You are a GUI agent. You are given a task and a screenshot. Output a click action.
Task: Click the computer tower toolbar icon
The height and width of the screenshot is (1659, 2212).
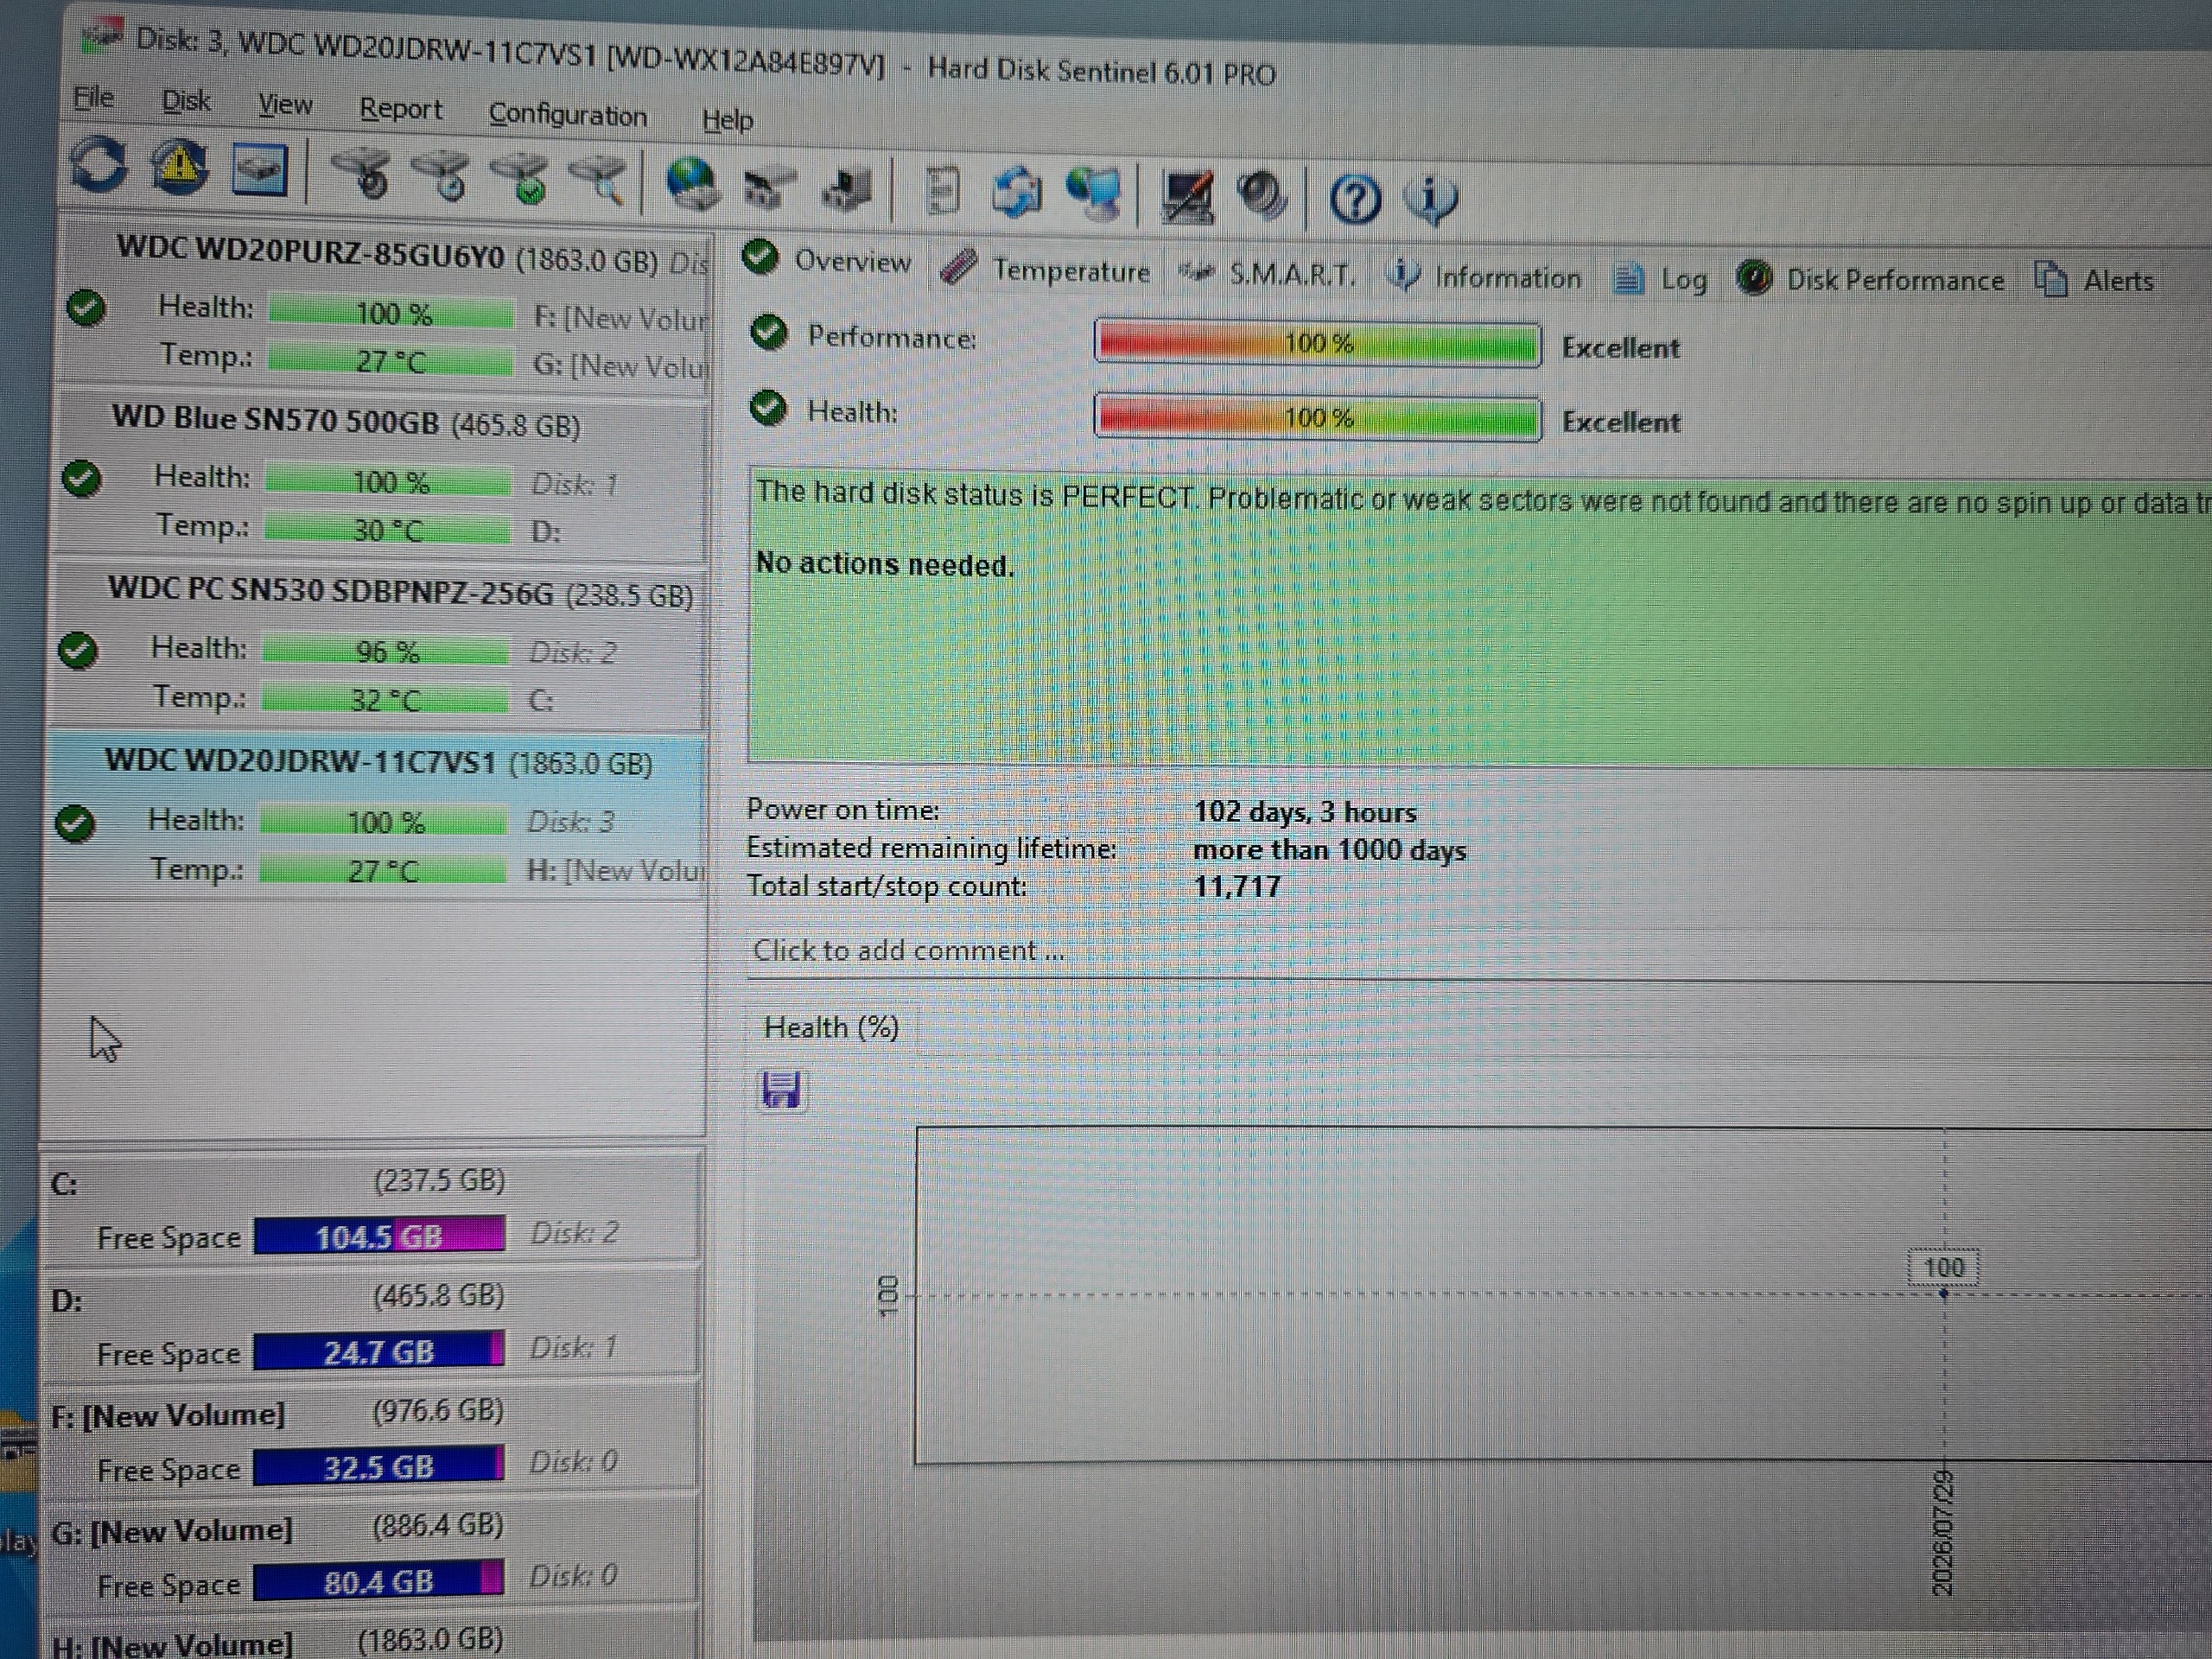(x=846, y=190)
